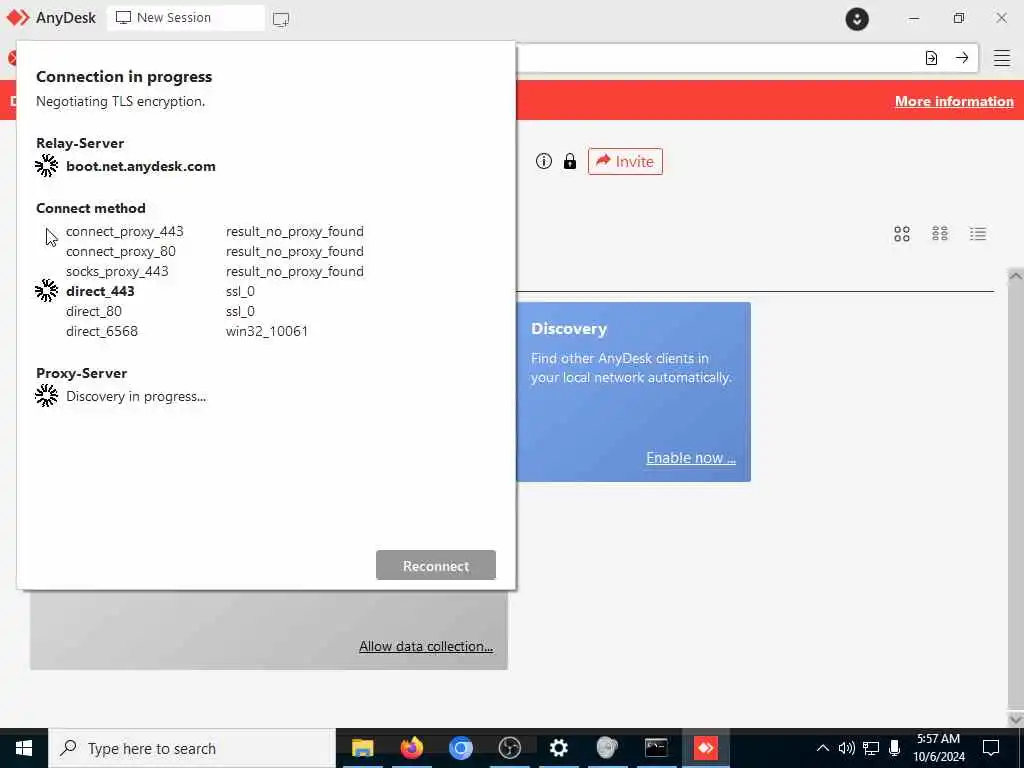Click AnyDesk icon in taskbar
Viewport: 1024px width, 768px height.
pos(705,748)
